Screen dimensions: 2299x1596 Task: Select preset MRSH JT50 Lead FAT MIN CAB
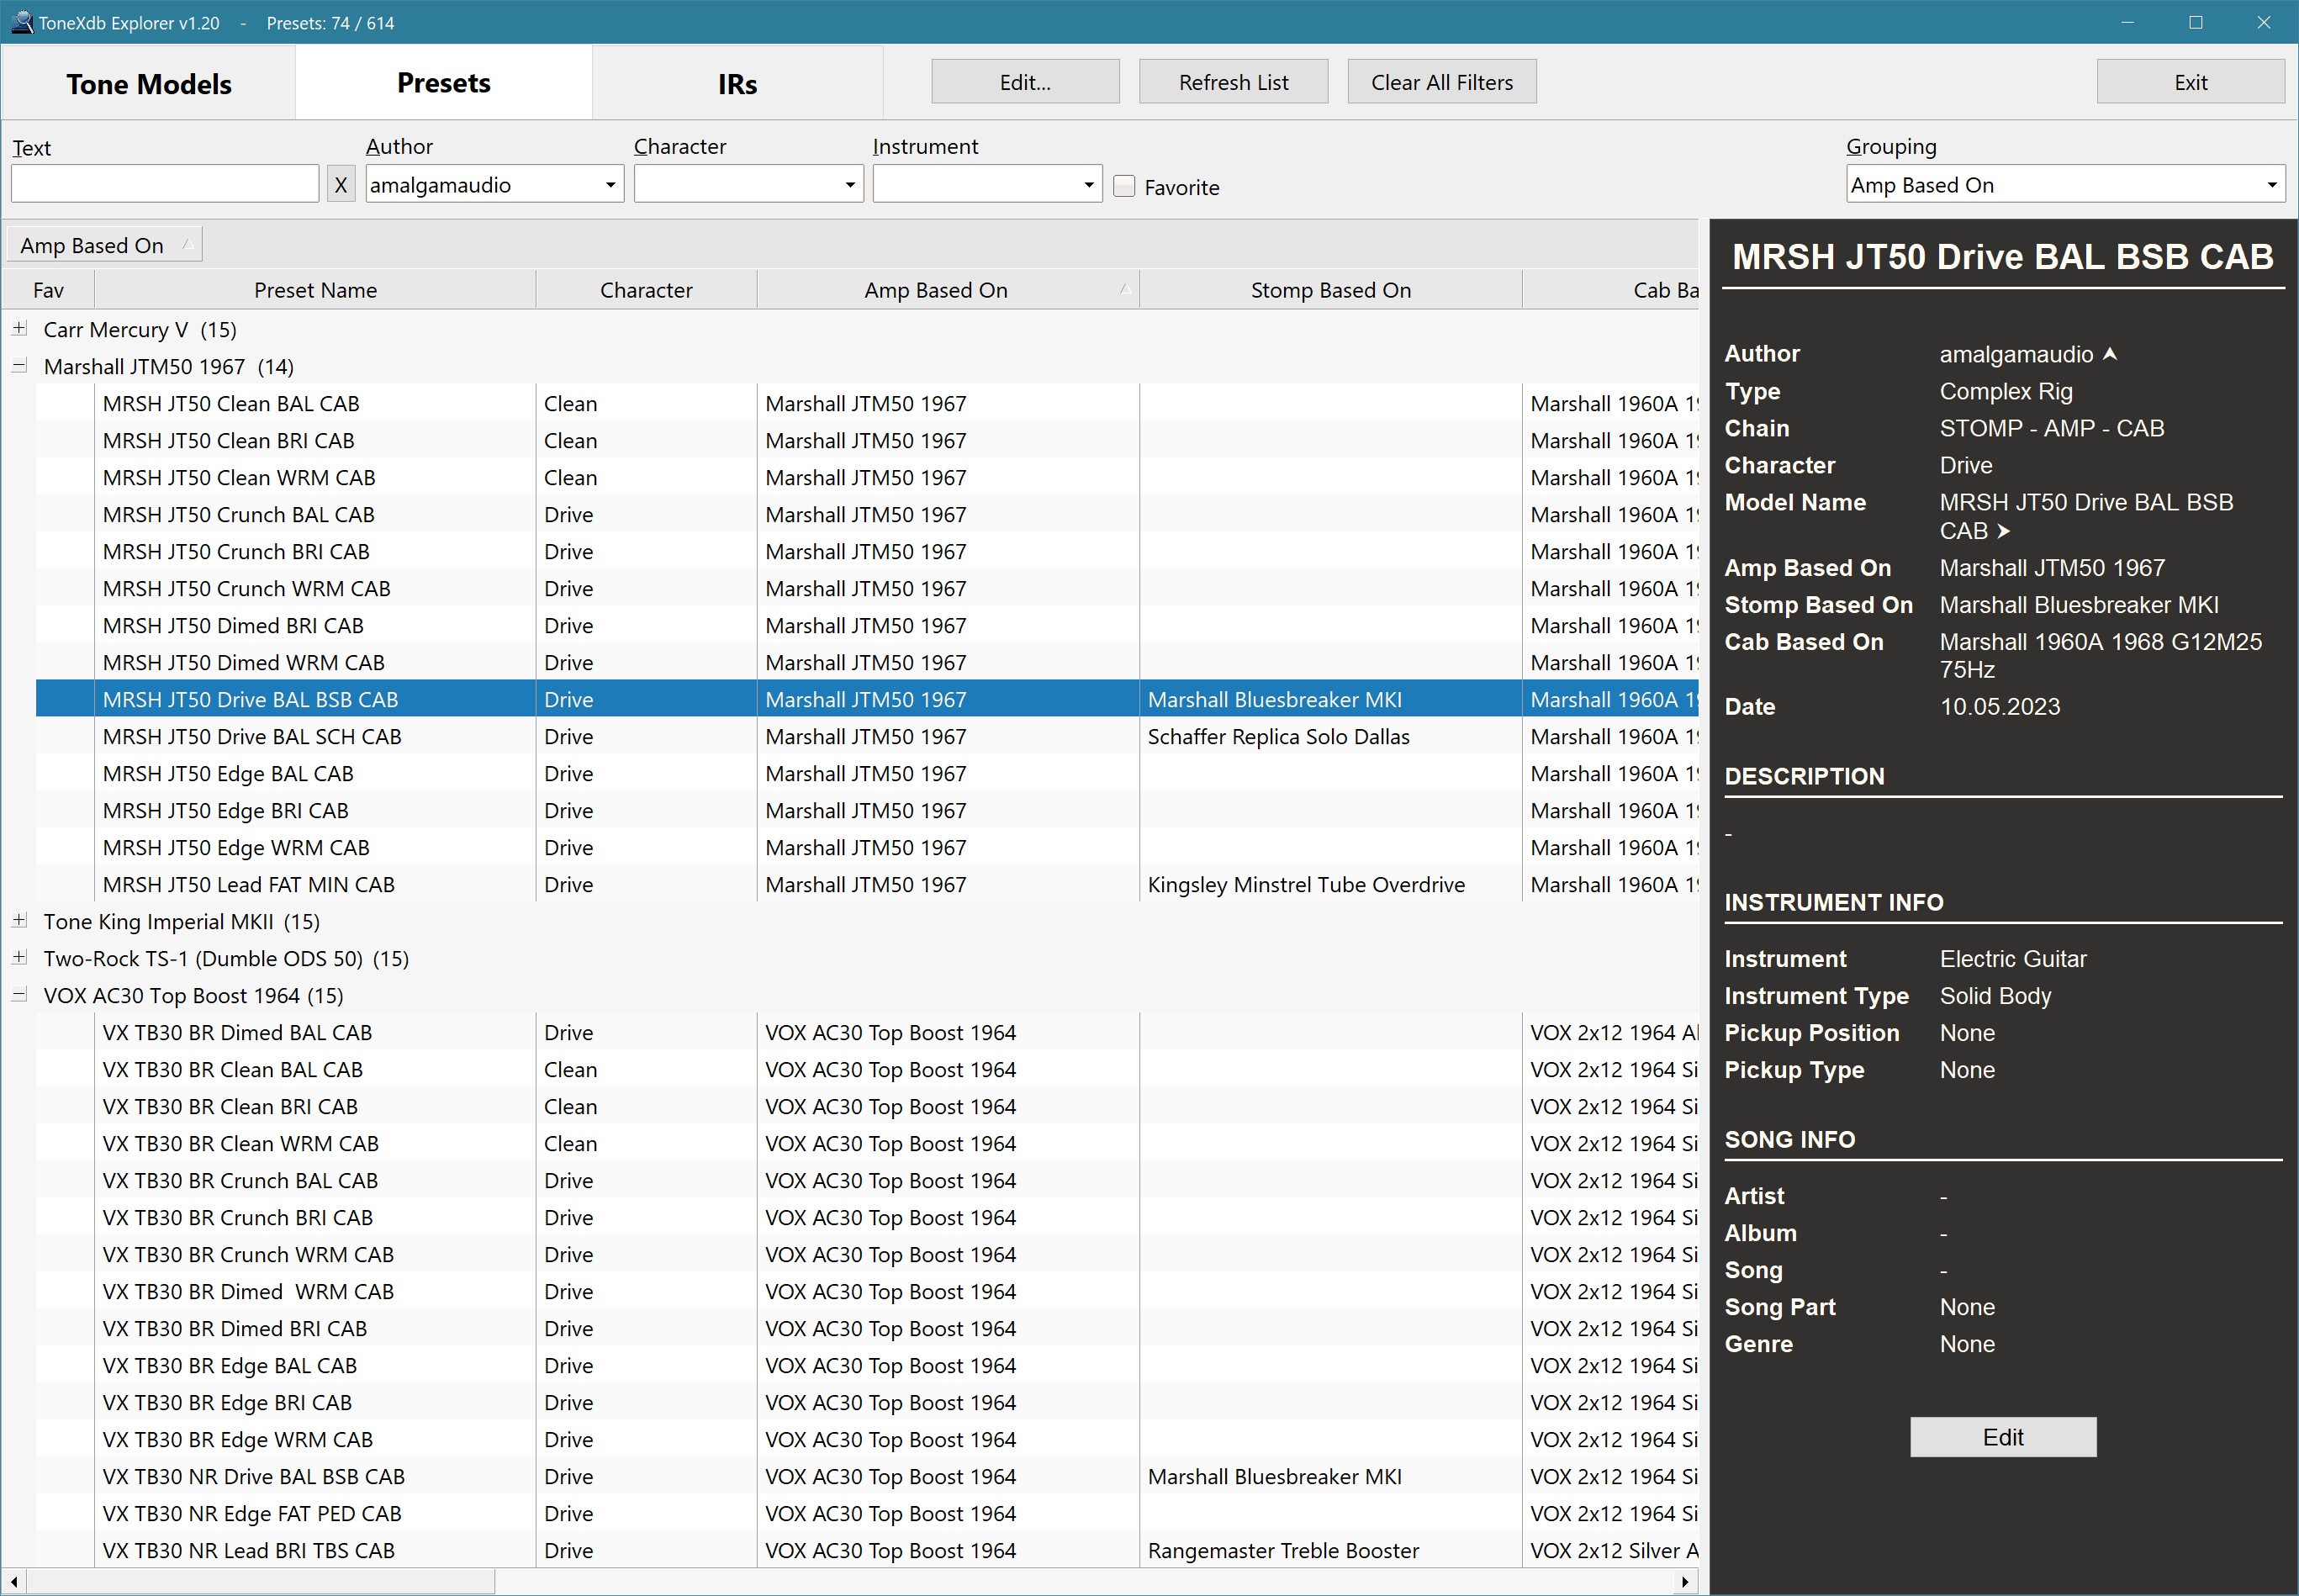tap(248, 885)
